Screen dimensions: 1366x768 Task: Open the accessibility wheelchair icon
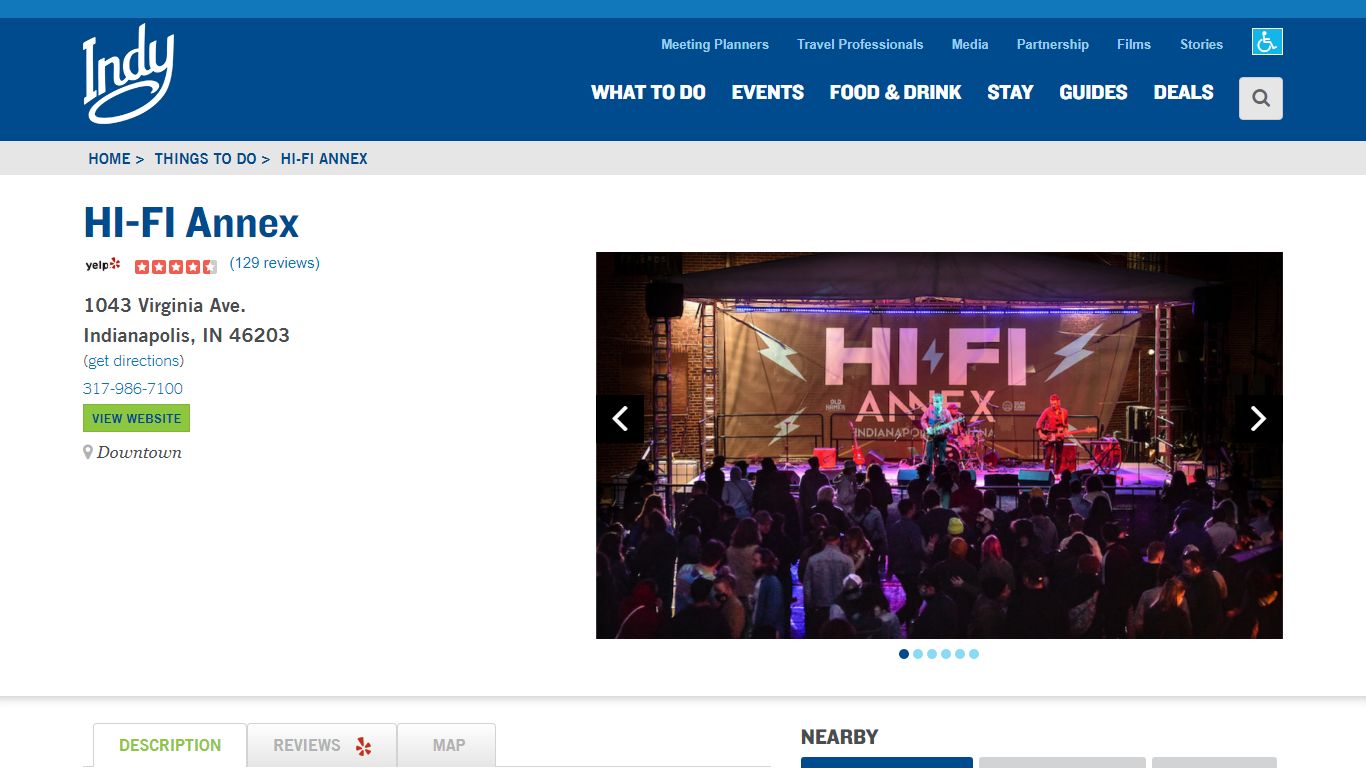[x=1267, y=42]
